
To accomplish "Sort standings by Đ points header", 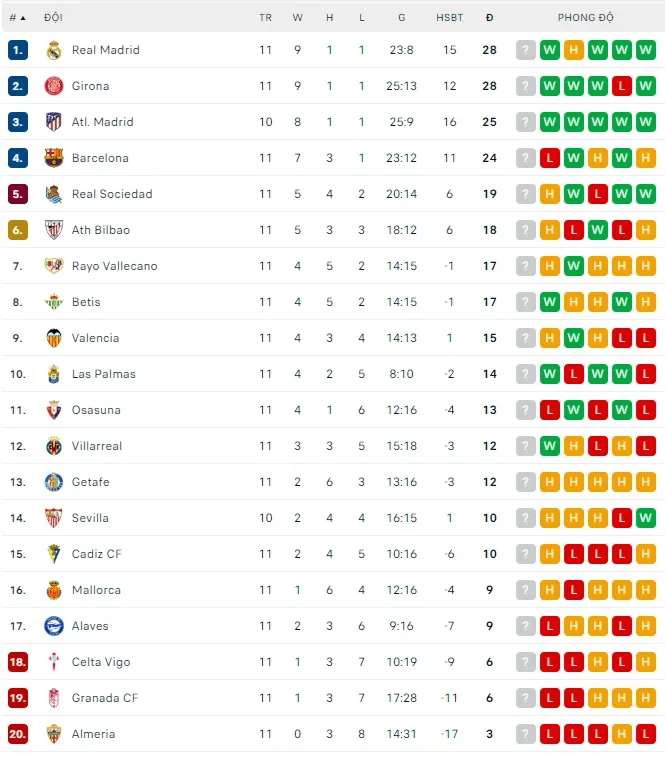I will click(x=489, y=18).
